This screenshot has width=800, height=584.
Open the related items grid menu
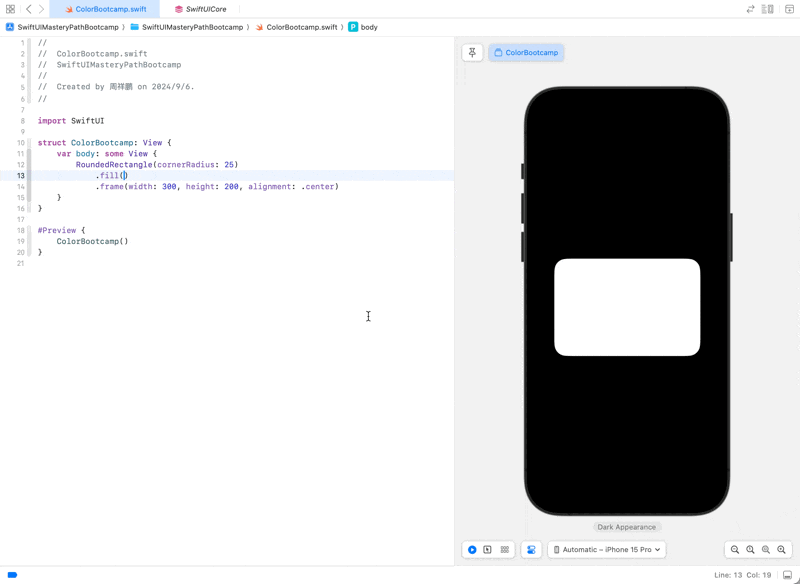pos(10,9)
